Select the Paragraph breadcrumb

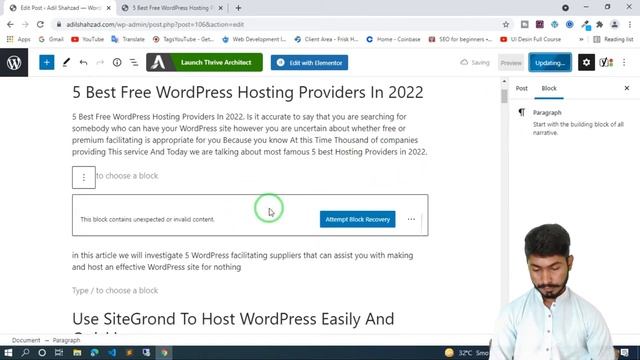66,340
